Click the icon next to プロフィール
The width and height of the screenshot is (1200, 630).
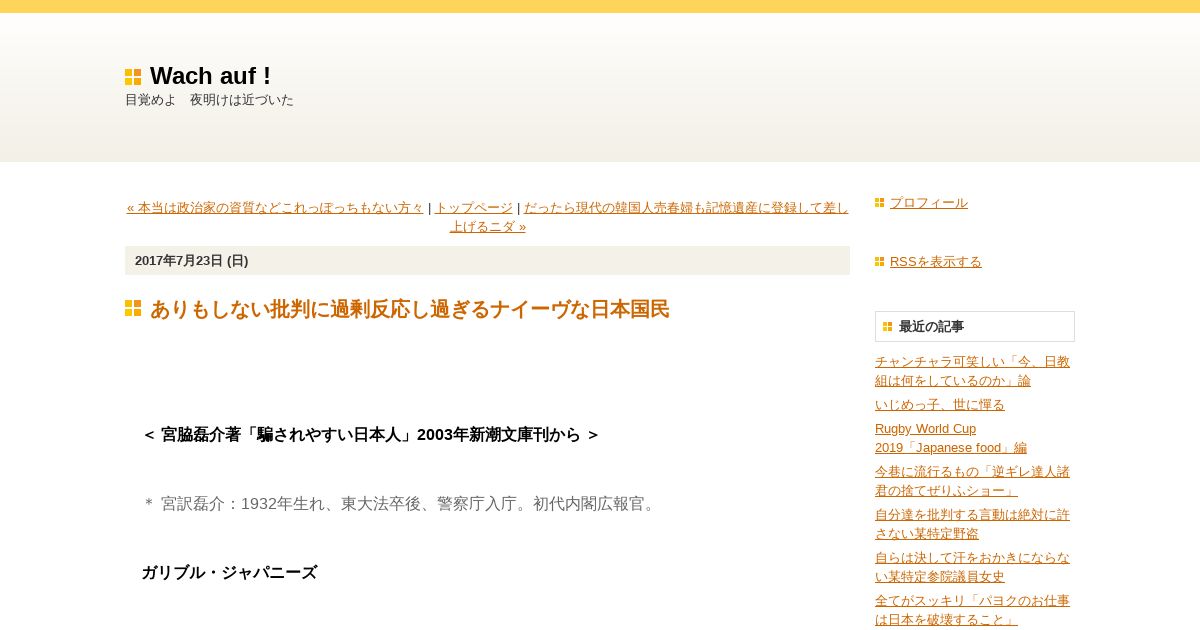[x=880, y=203]
